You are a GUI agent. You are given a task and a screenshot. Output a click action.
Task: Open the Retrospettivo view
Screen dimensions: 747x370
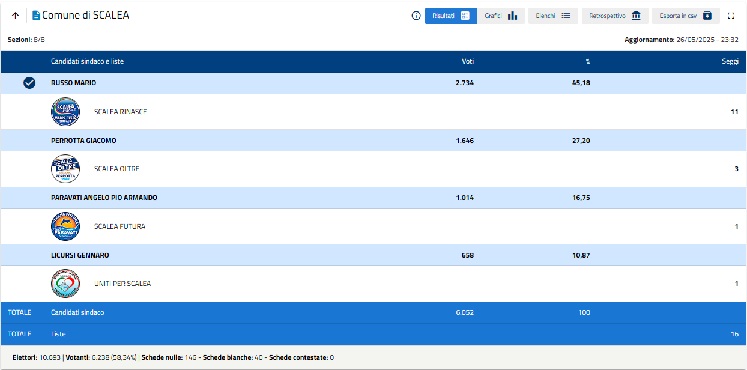coord(615,16)
